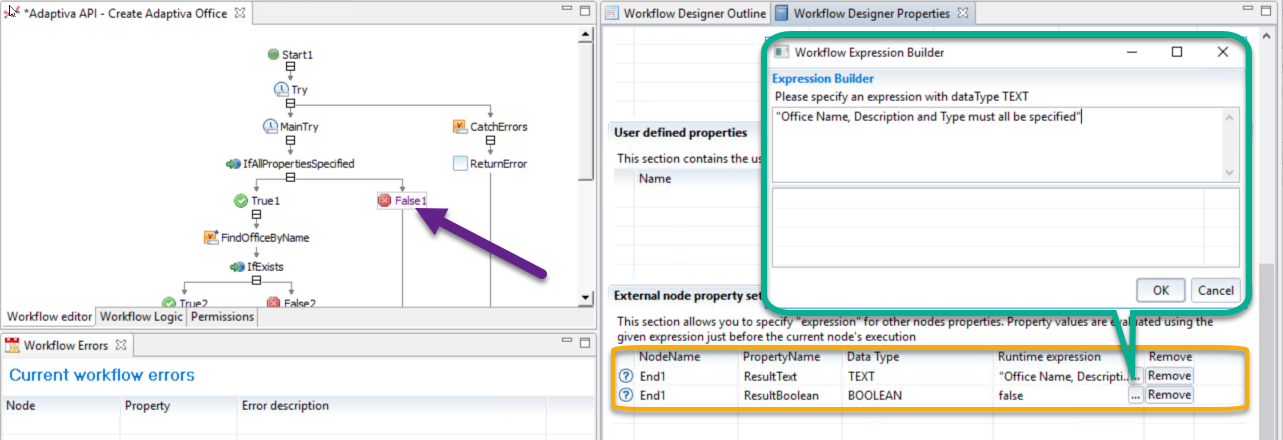The height and width of the screenshot is (440, 1283).
Task: Click the Node column header in Workflow Errors
Action: [x=60, y=406]
